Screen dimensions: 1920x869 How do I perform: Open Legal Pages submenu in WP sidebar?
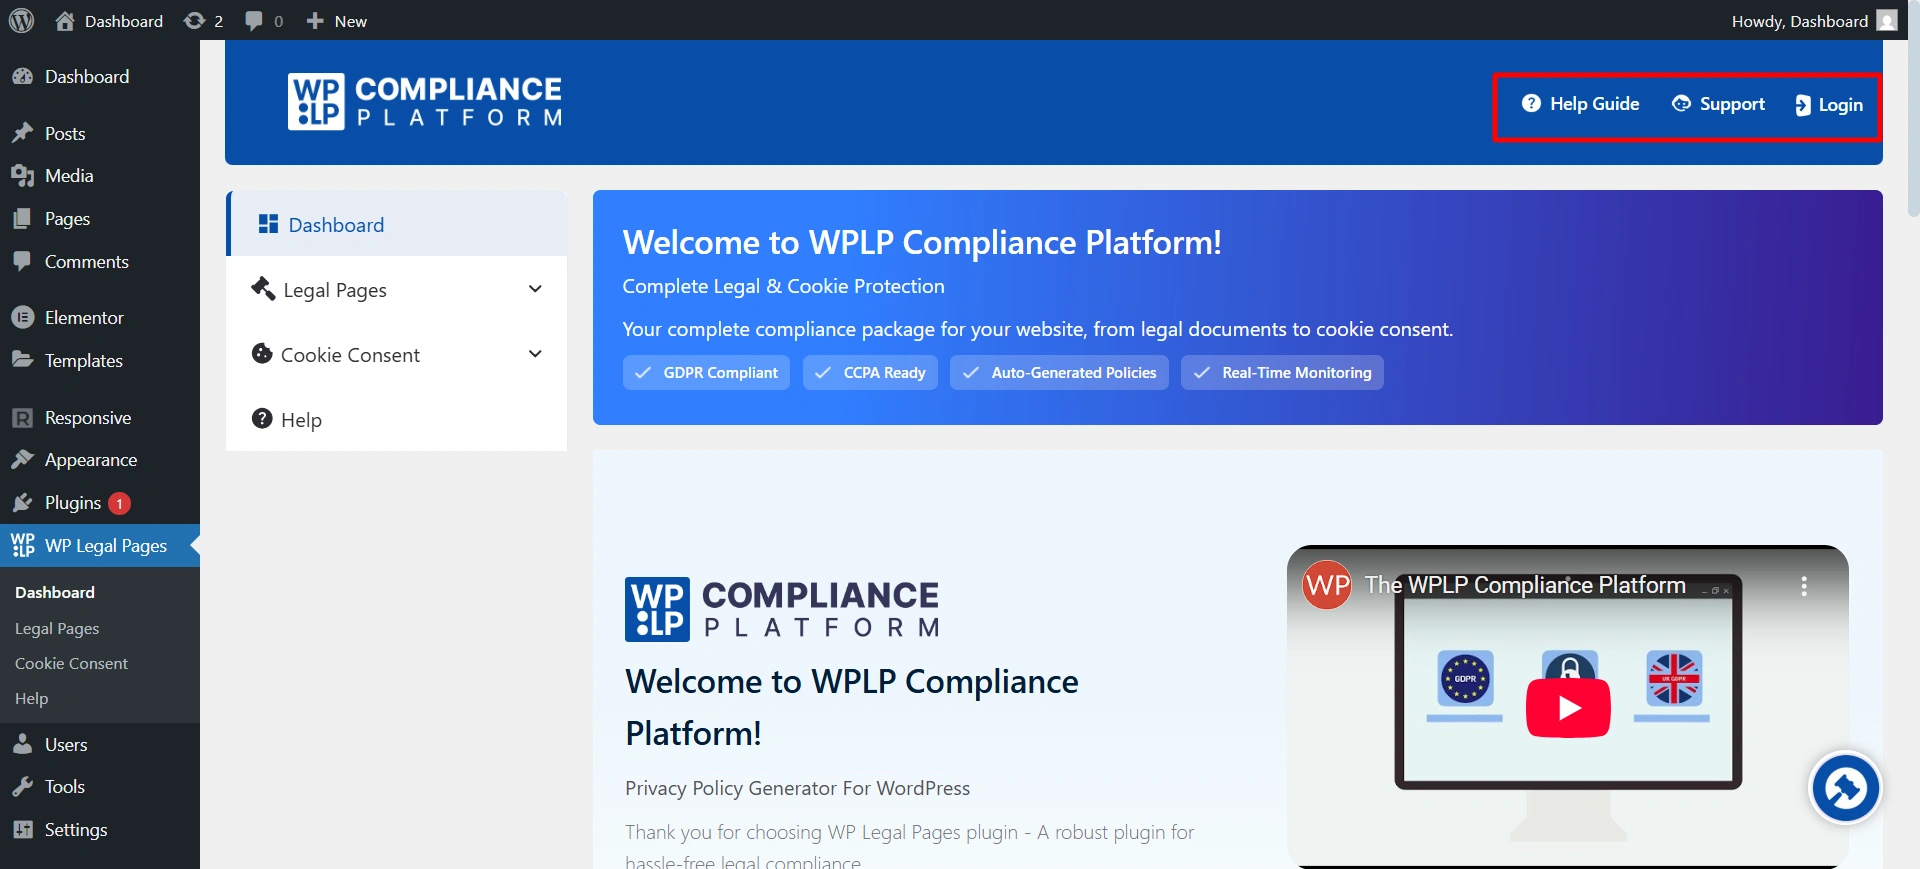coord(57,628)
